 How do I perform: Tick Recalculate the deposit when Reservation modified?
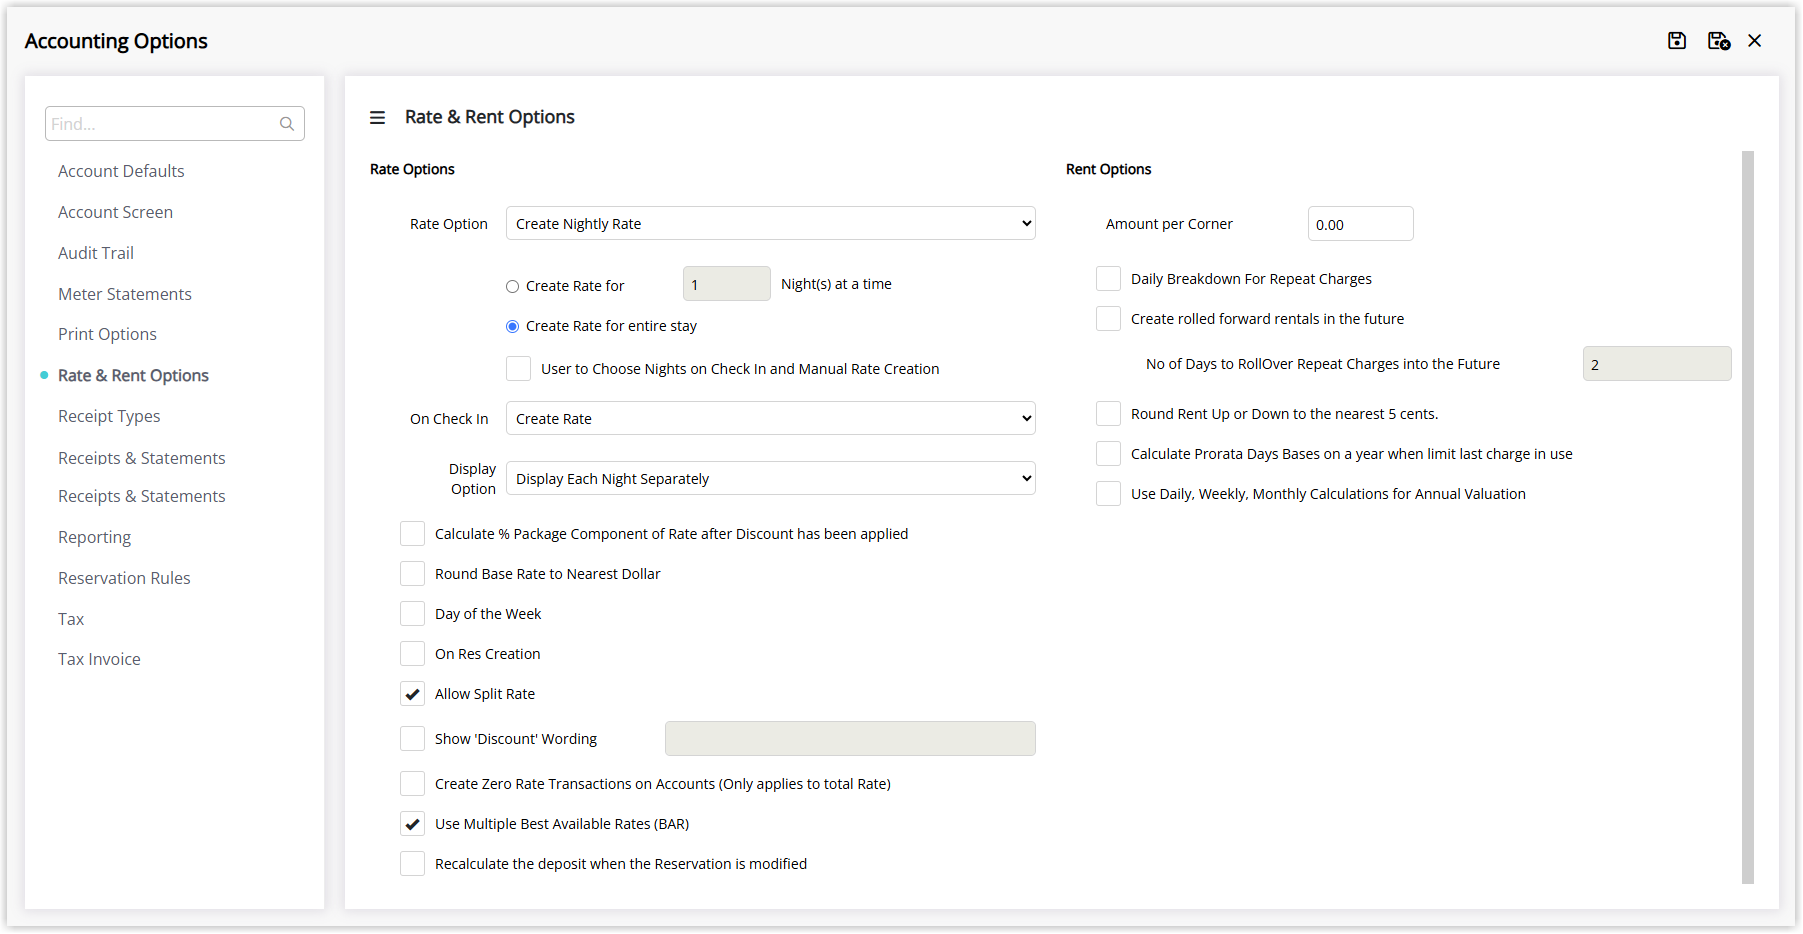click(412, 864)
